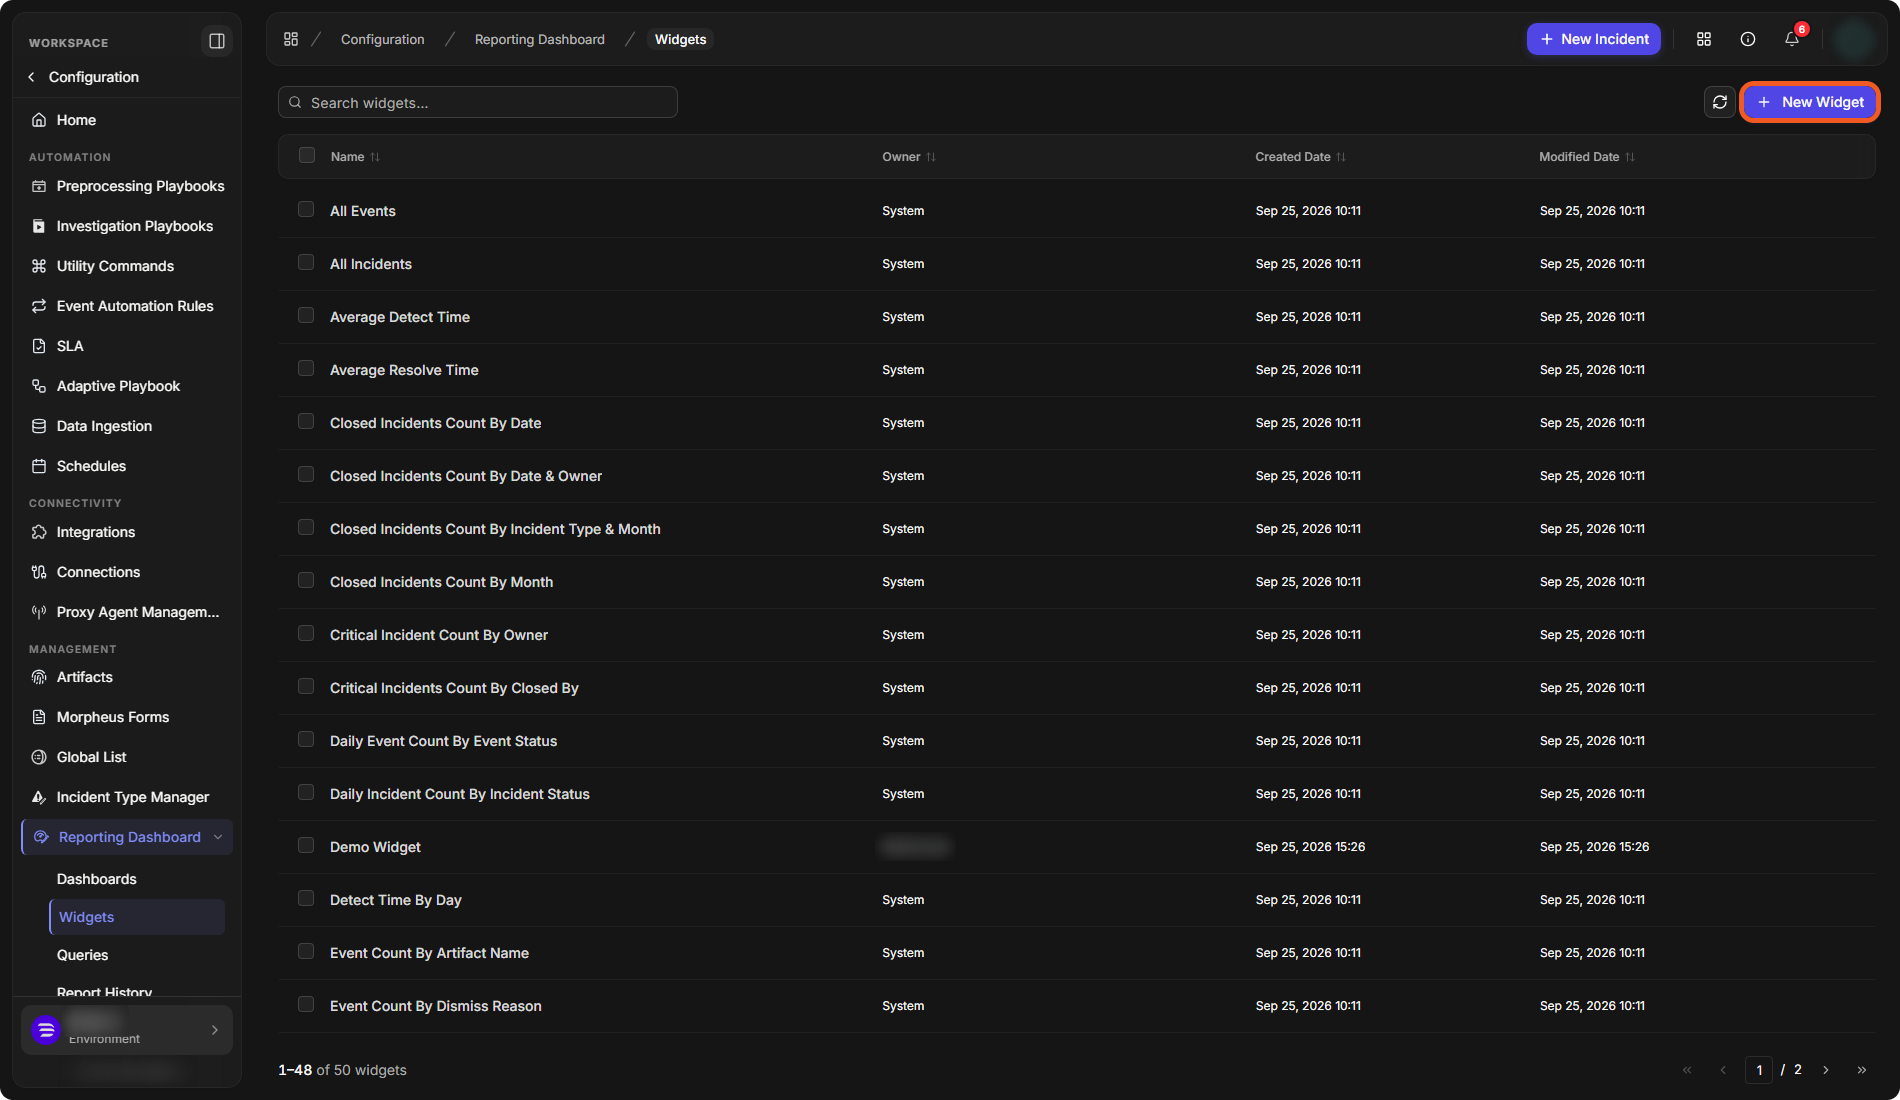
Task: Check the Demo Widget row checkbox
Action: point(306,845)
